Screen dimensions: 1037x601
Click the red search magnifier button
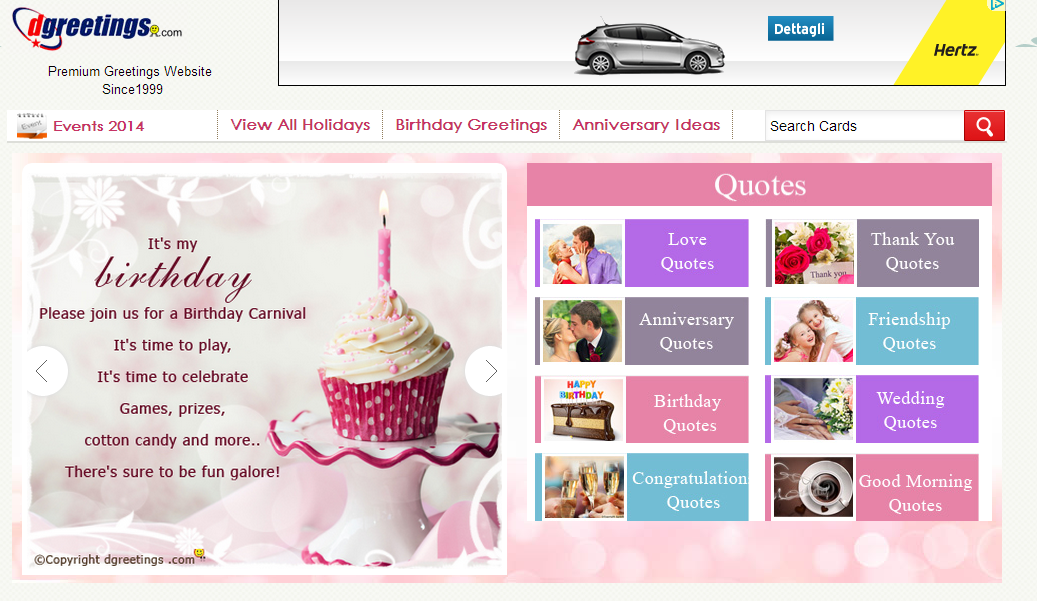(984, 126)
